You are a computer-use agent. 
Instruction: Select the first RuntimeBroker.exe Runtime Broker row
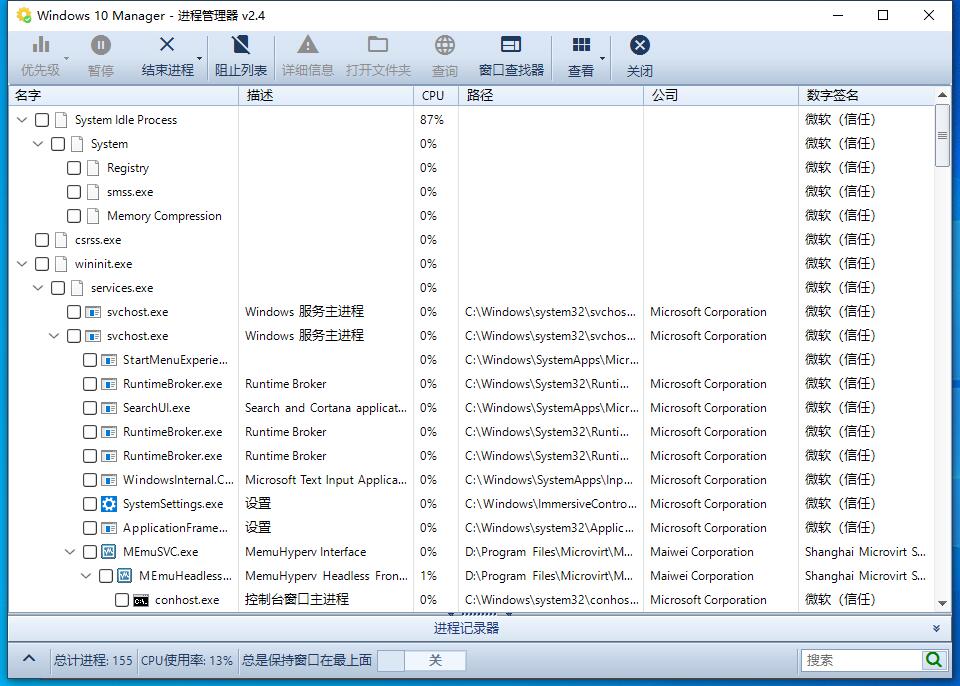471,384
